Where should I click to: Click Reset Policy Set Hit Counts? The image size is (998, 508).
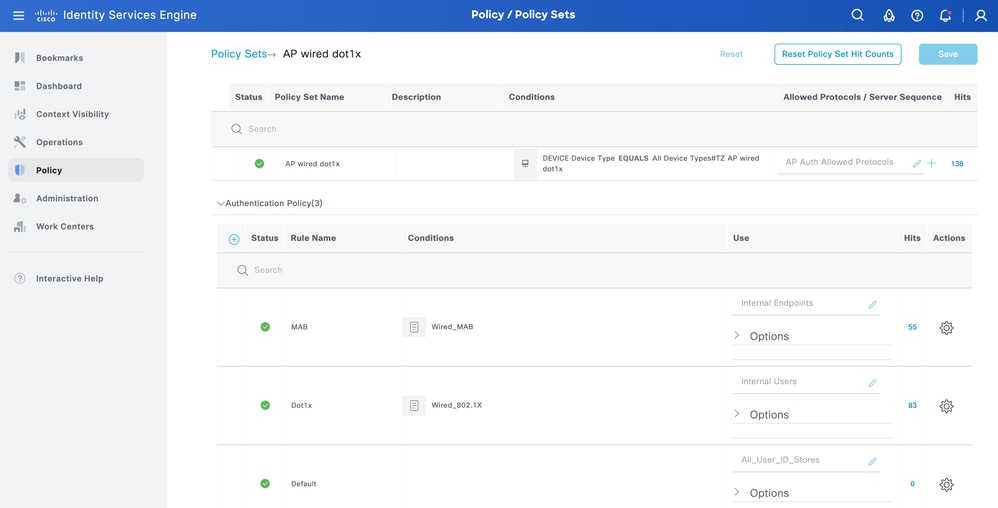point(838,54)
